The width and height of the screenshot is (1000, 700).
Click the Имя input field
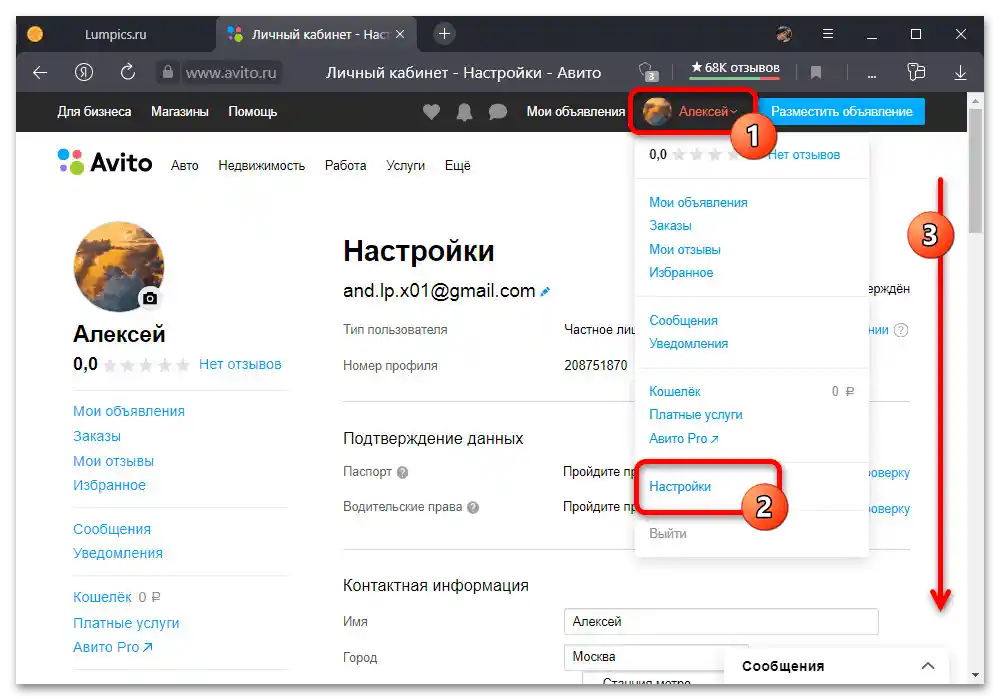[x=721, y=622]
